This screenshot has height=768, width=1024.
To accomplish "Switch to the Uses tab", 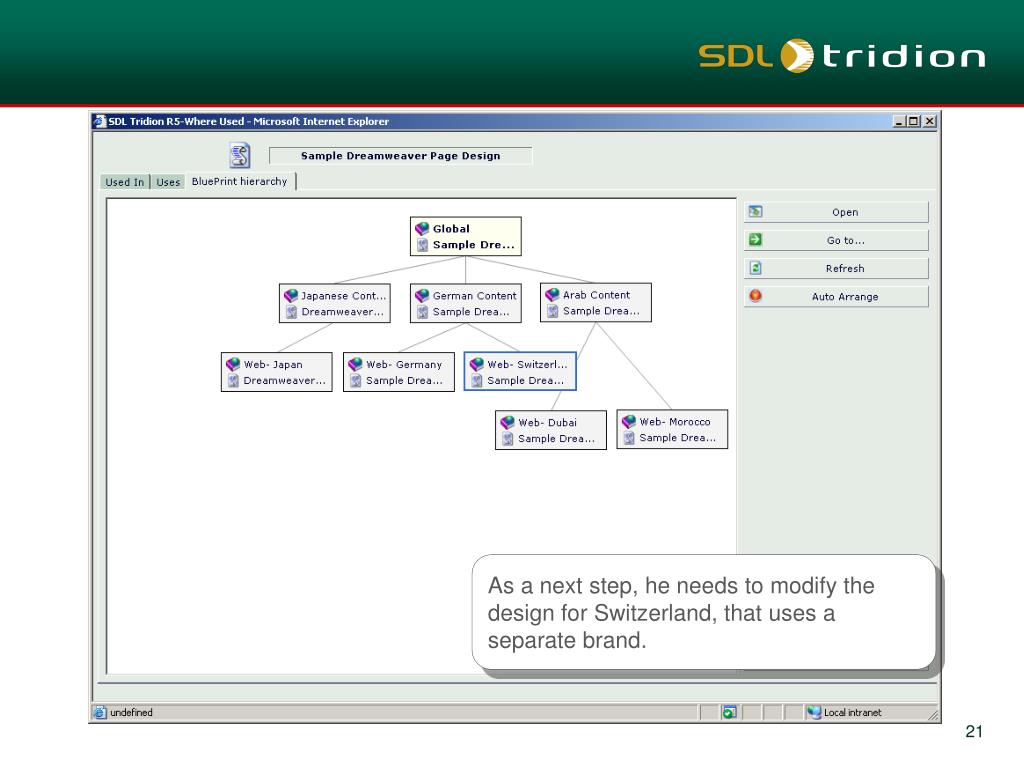I will [x=168, y=182].
